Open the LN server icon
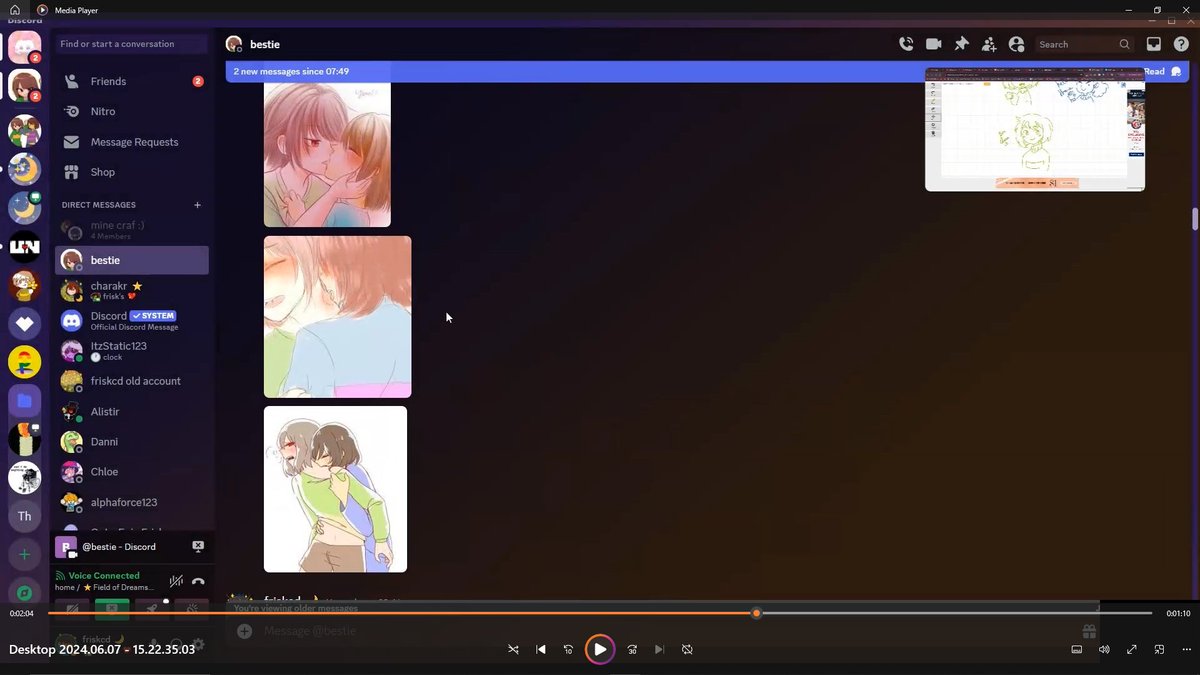 [24, 246]
